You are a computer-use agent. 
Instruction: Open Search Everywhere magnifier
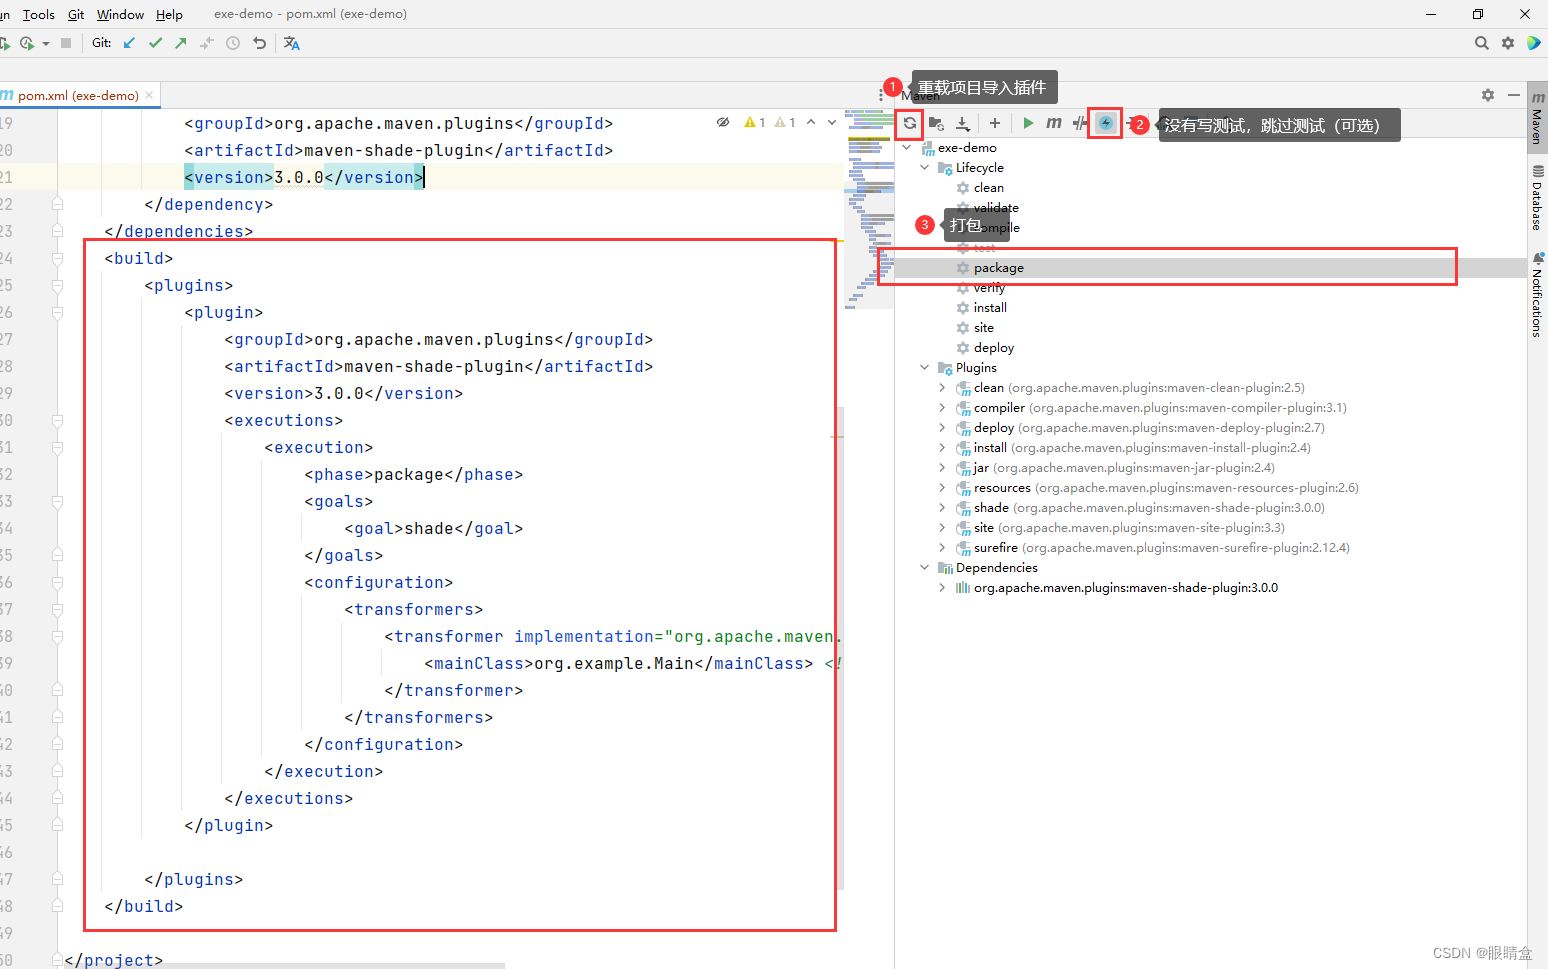(x=1482, y=43)
